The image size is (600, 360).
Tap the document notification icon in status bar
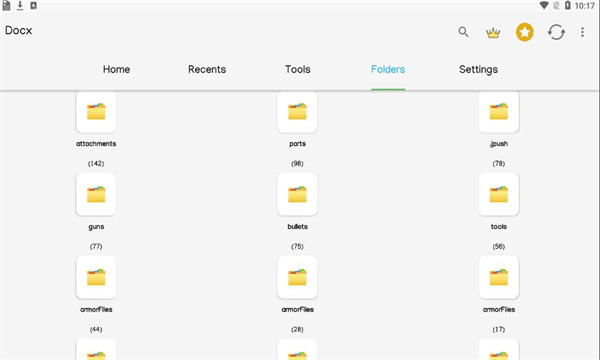[6, 5]
